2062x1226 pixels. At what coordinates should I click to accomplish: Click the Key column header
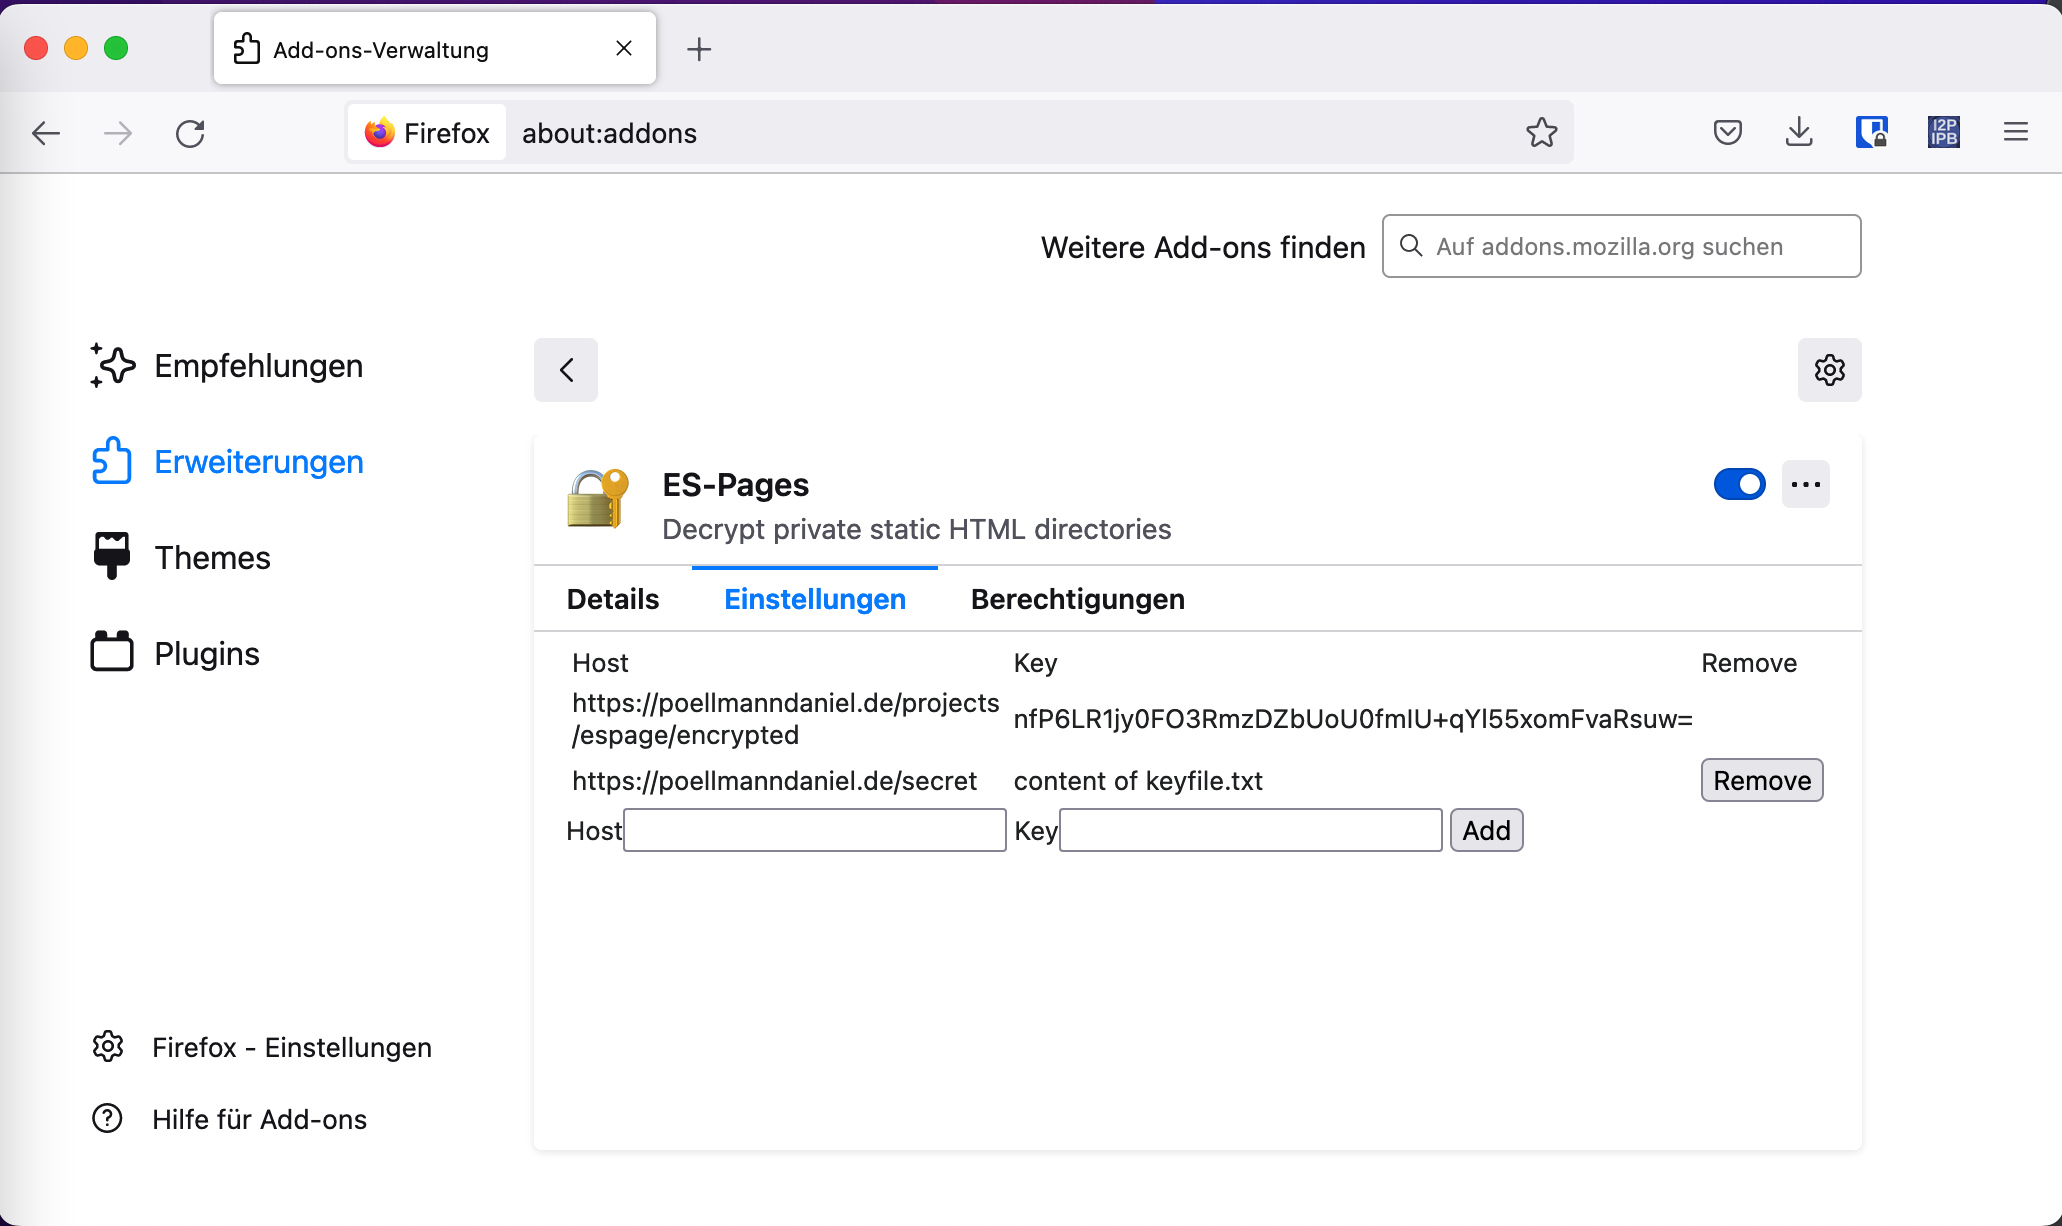click(x=1035, y=663)
